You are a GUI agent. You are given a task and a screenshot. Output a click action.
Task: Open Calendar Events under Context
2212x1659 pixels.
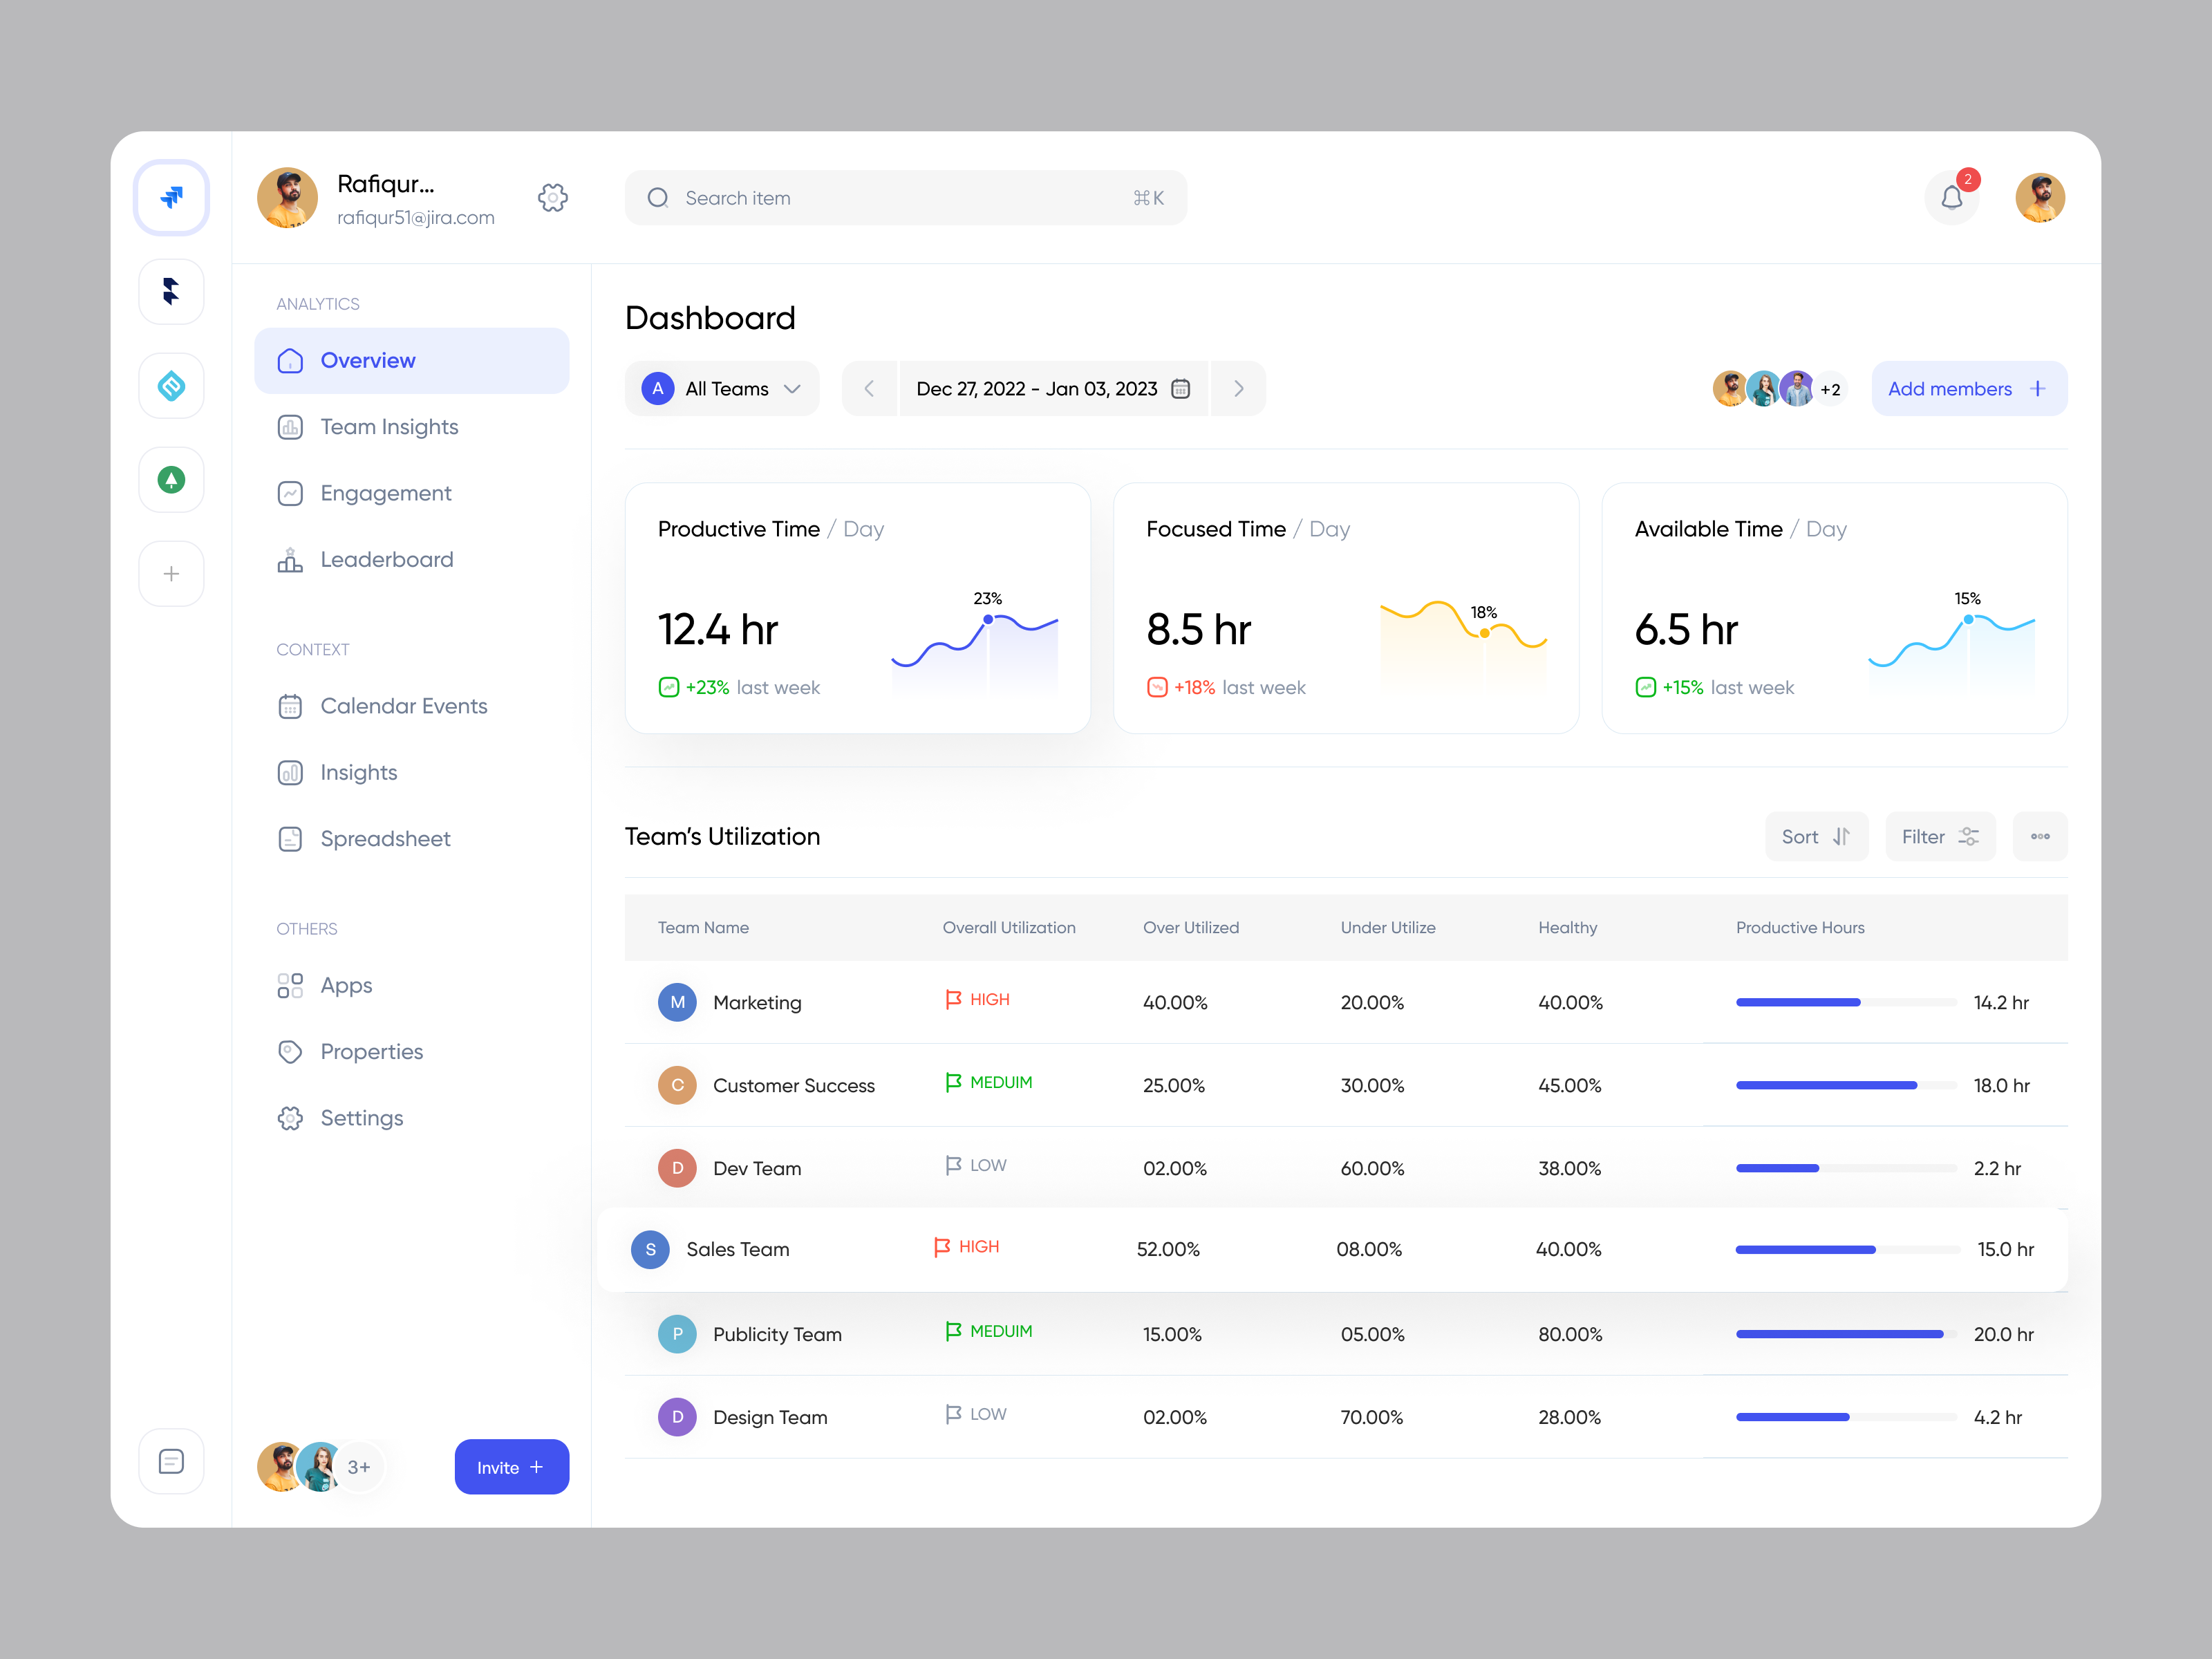tap(402, 706)
